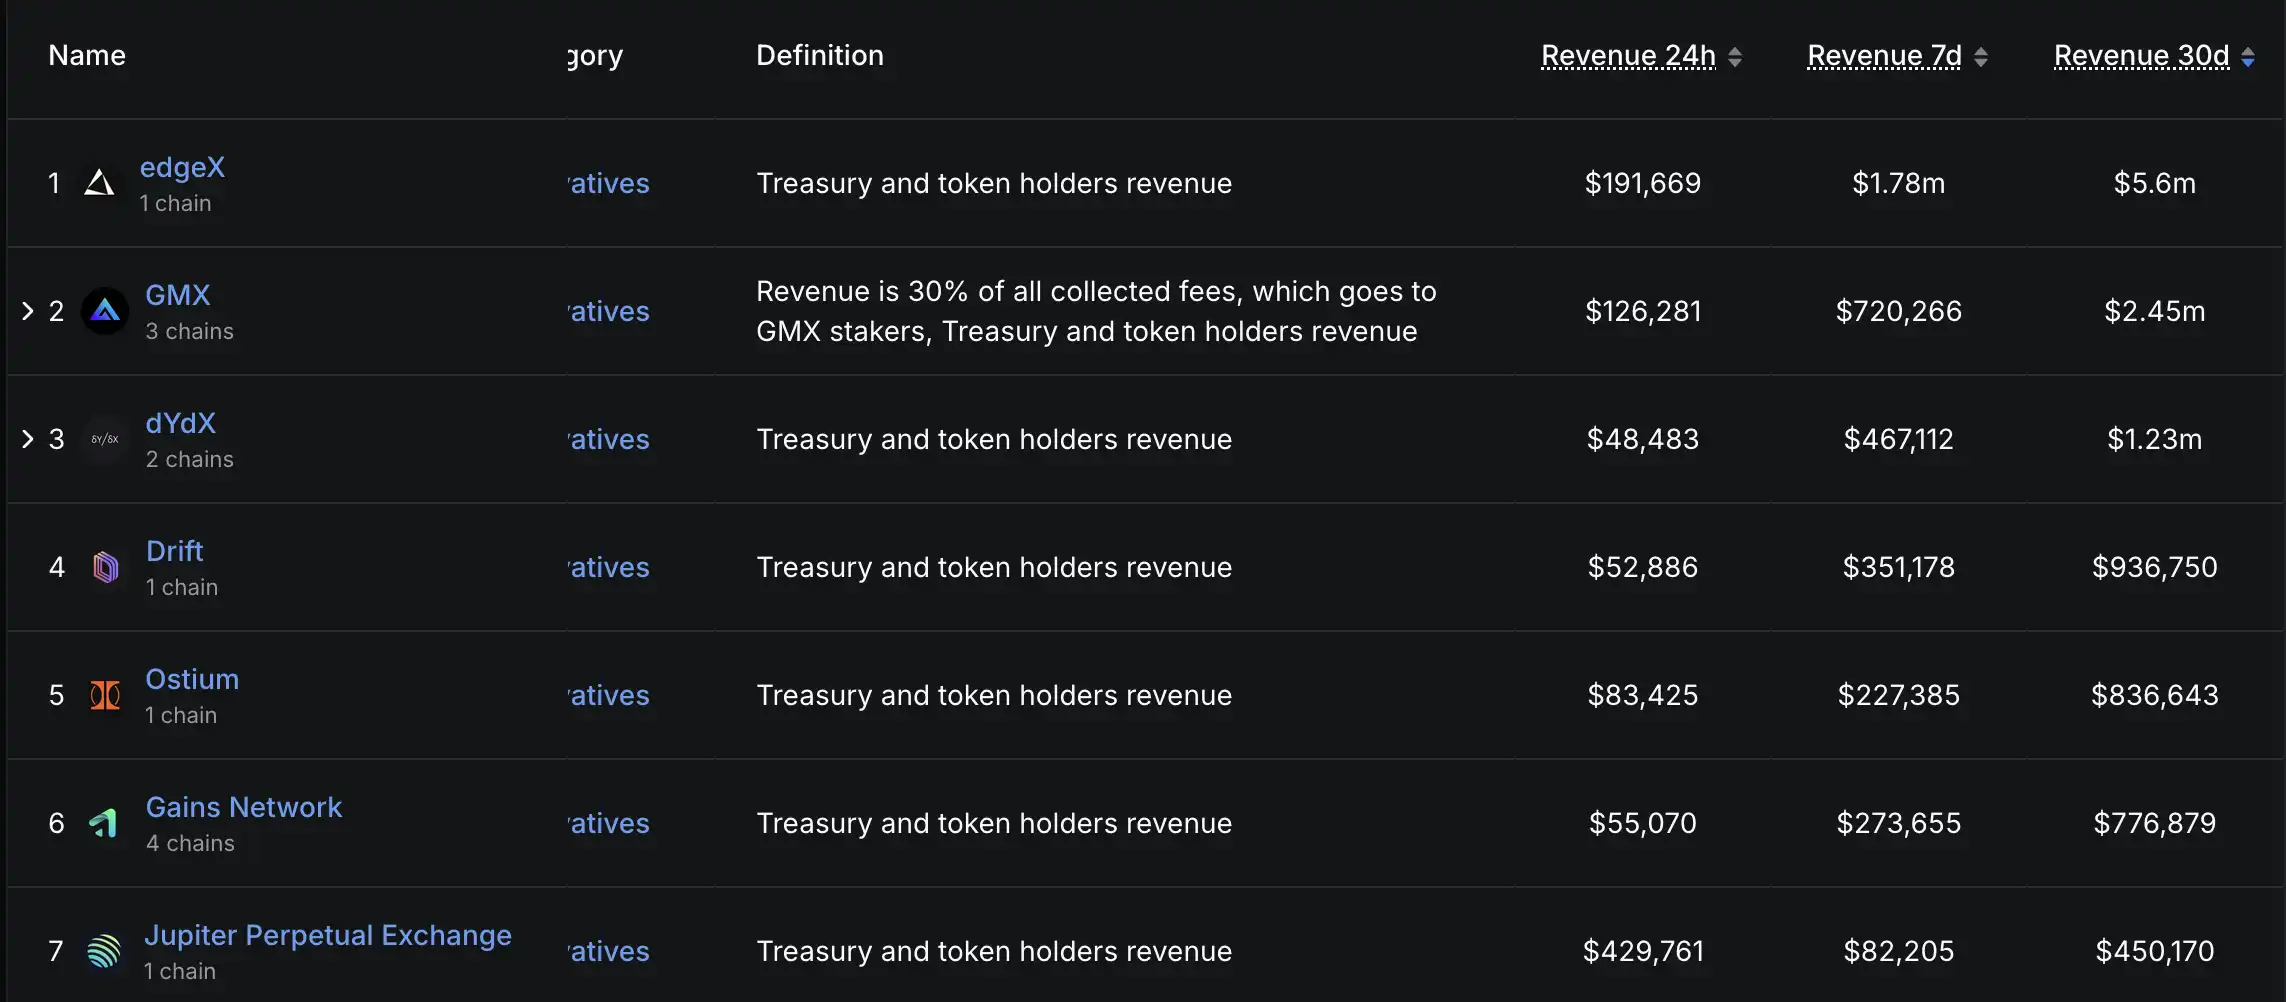This screenshot has width=2286, height=1002.
Task: Click the GMX logo icon
Action: pyautogui.click(x=106, y=311)
